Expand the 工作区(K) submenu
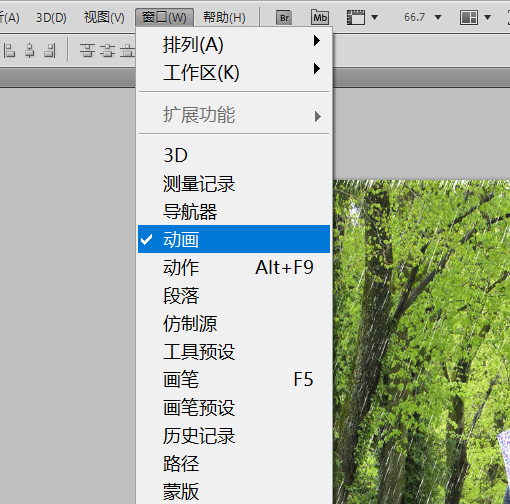The height and width of the screenshot is (504, 510). (234, 72)
